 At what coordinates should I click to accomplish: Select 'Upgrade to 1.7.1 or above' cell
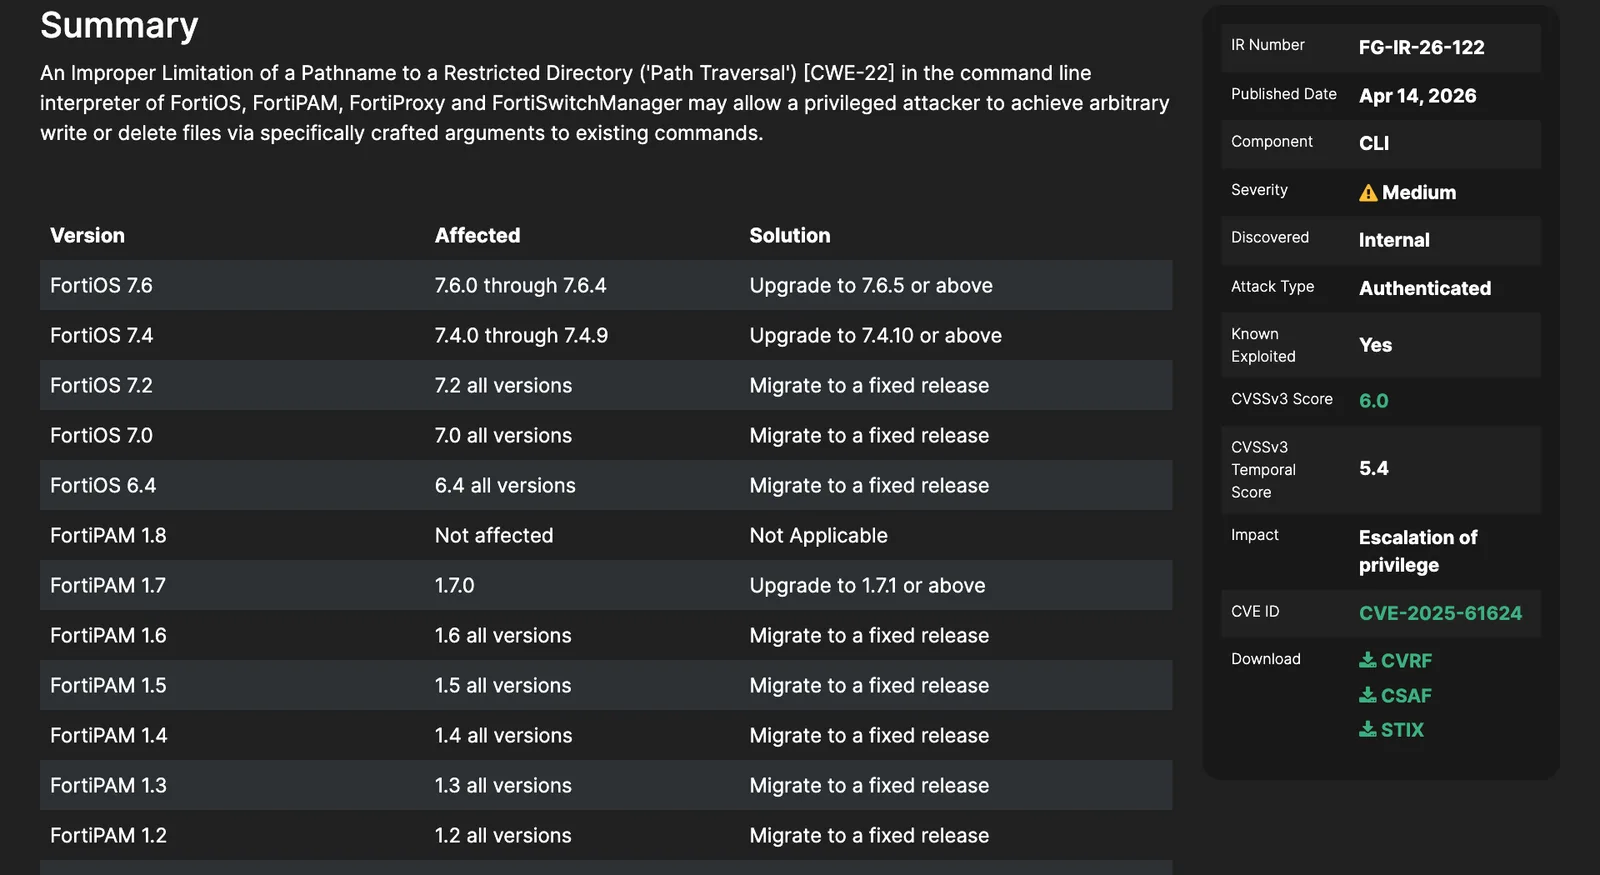pos(867,586)
